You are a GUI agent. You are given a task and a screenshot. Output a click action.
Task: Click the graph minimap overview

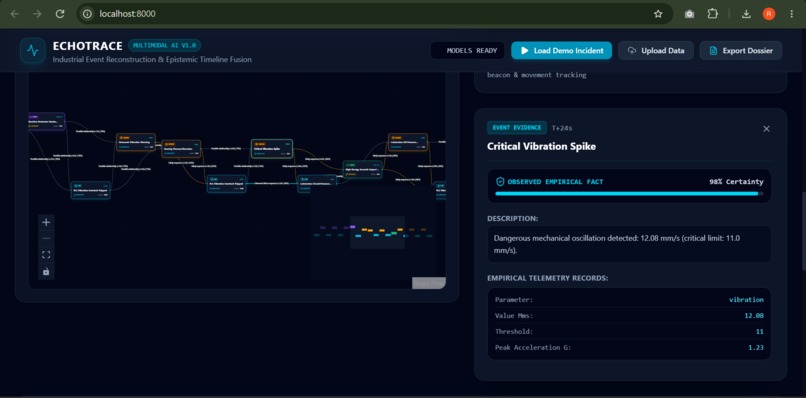[x=373, y=233]
